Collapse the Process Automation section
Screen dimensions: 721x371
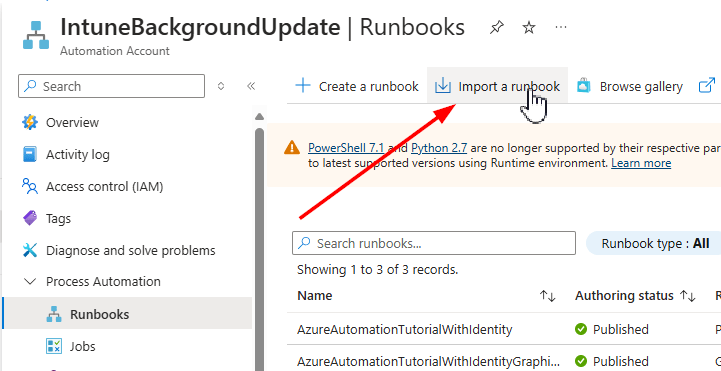click(30, 281)
